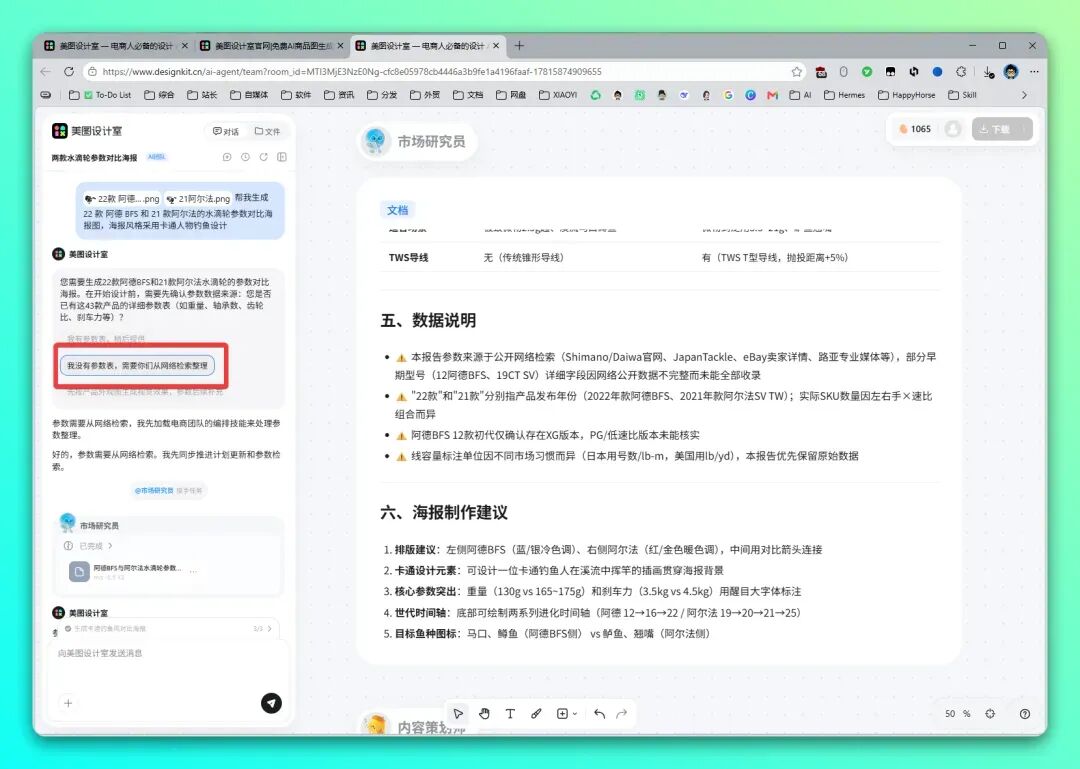This screenshot has width=1080, height=769.
Task: Redo the canvas action
Action: (x=621, y=714)
